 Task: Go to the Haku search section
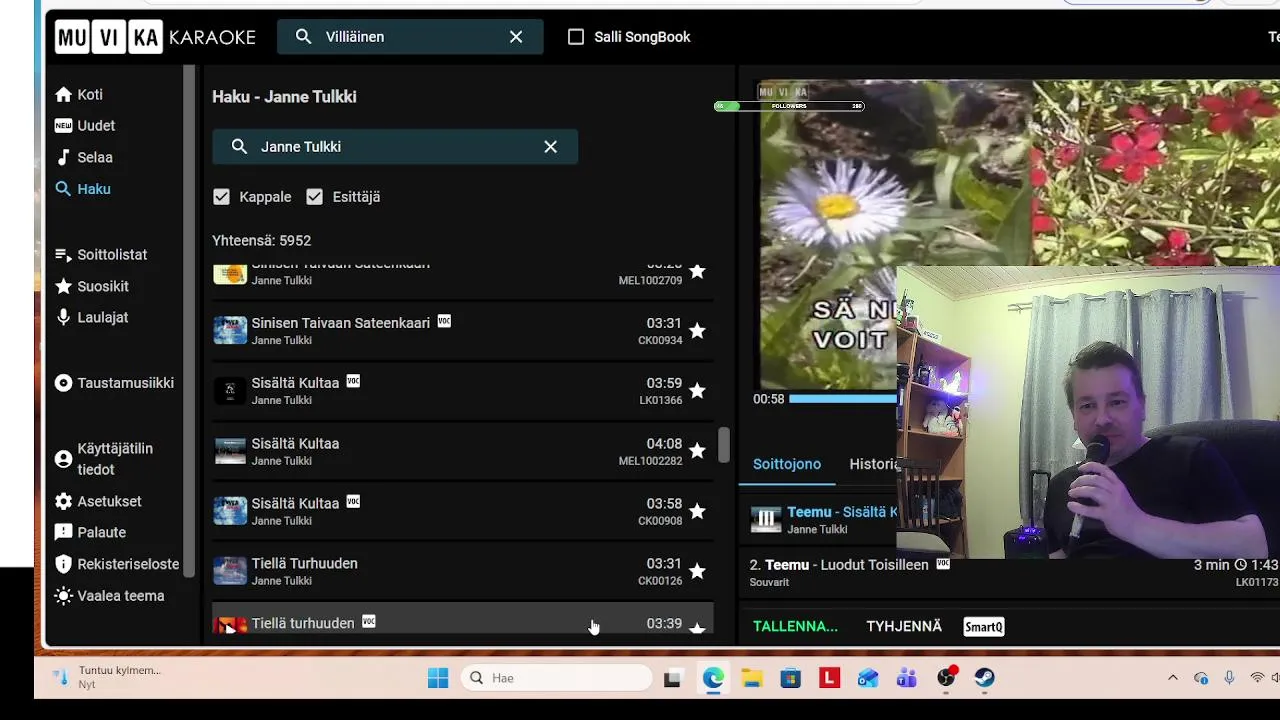83,189
